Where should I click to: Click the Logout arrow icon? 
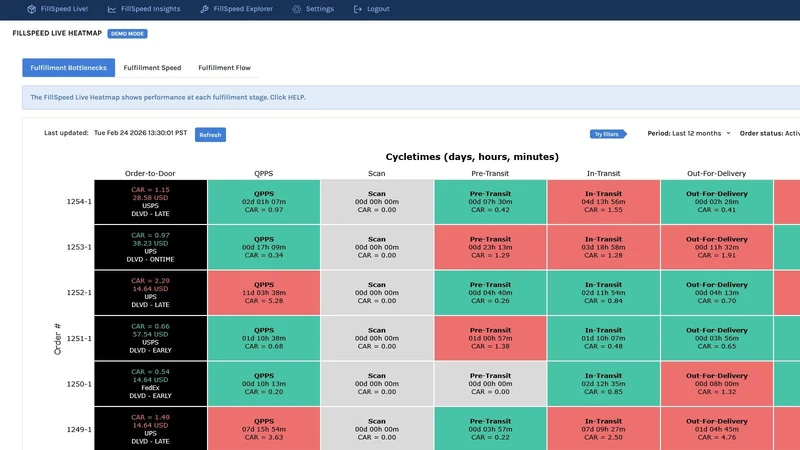(358, 9)
